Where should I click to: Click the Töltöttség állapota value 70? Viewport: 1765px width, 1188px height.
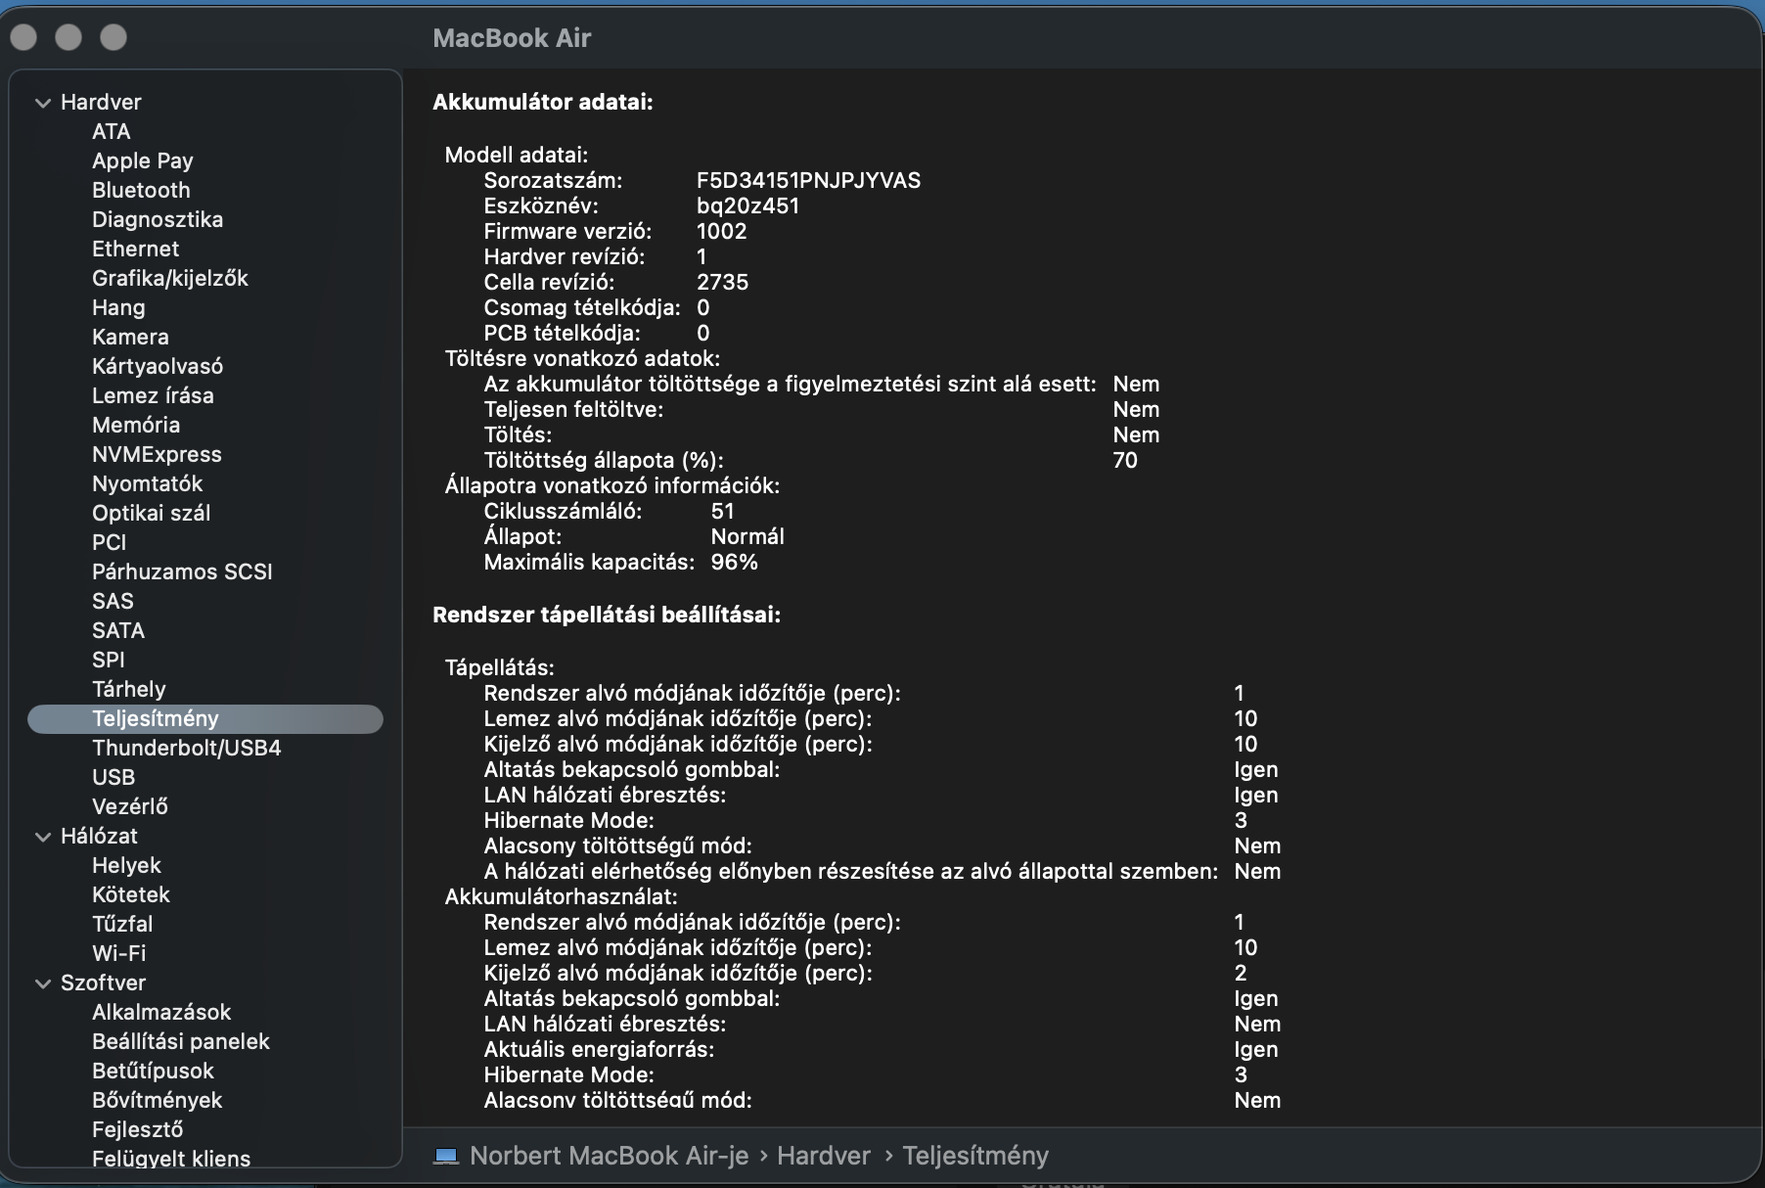pos(1125,461)
